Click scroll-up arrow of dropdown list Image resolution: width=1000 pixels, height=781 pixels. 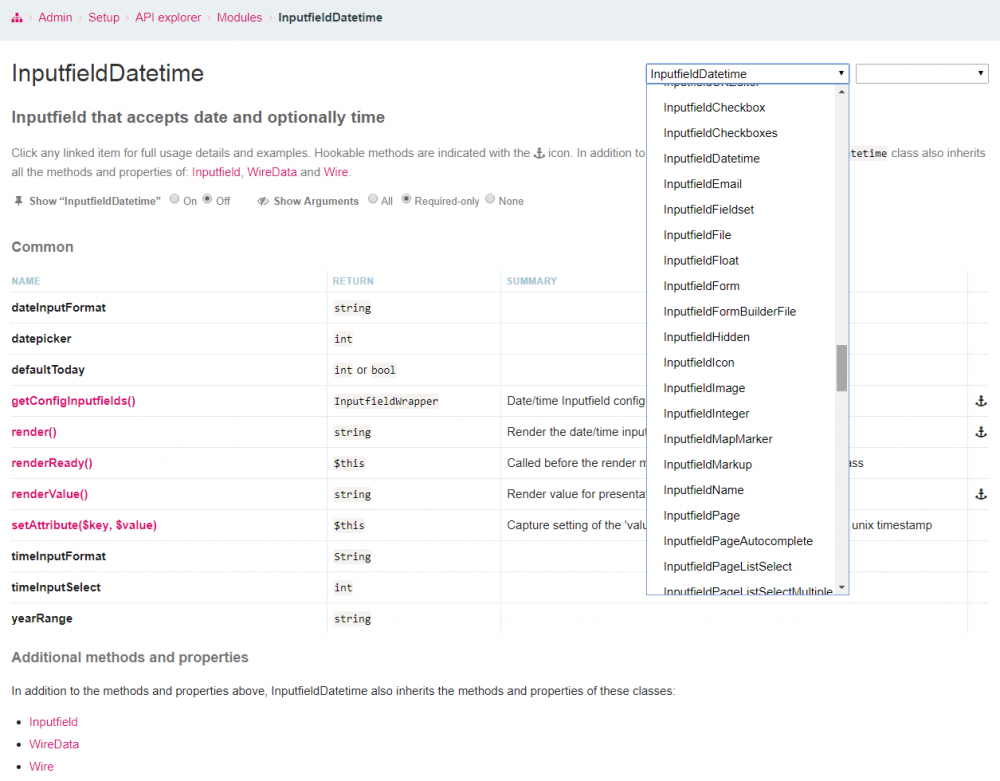[841, 92]
